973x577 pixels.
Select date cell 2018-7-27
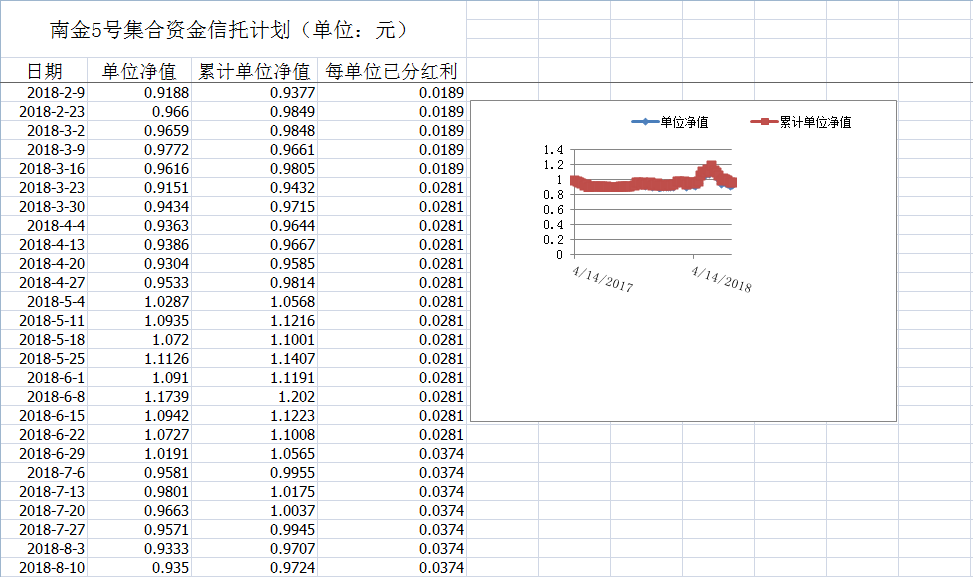pyautogui.click(x=44, y=529)
